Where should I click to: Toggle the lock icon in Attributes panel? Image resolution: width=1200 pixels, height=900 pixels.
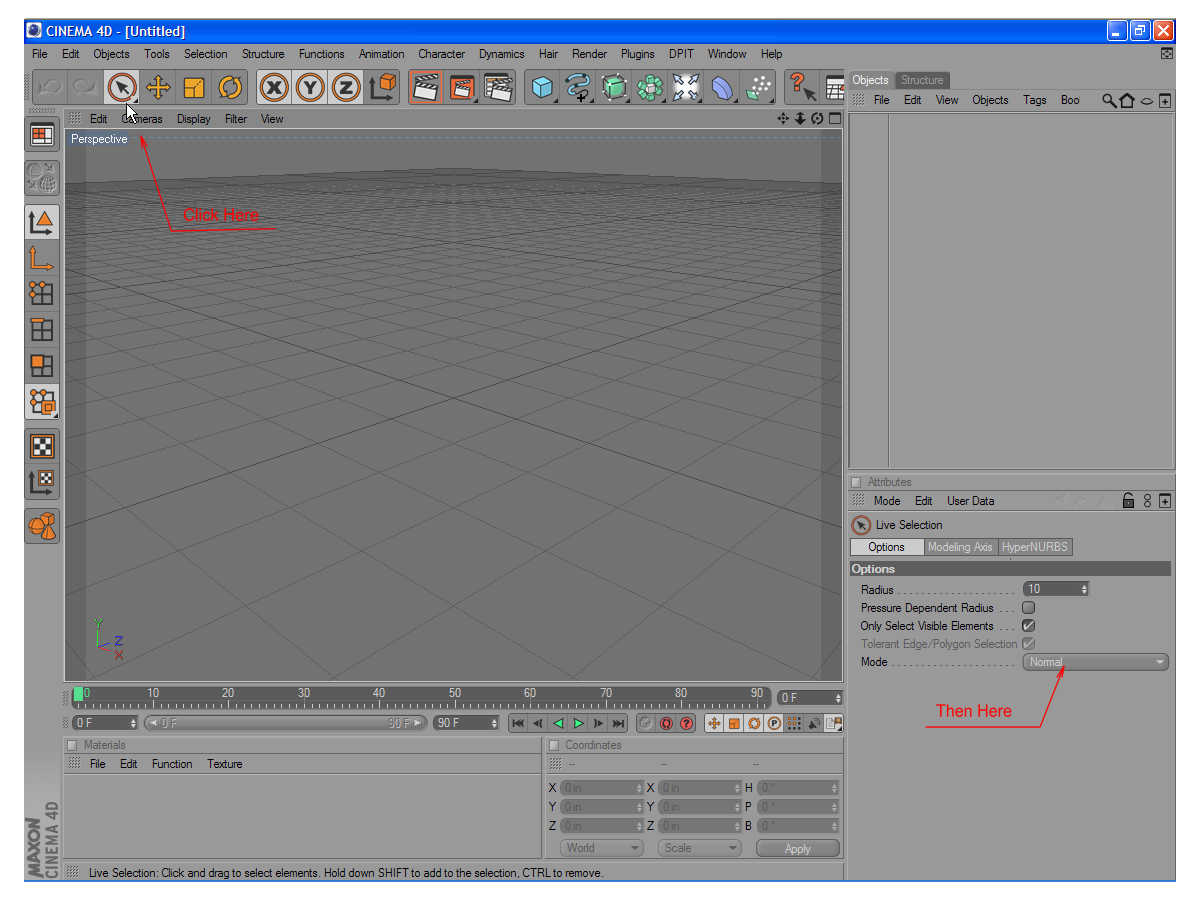(1128, 501)
